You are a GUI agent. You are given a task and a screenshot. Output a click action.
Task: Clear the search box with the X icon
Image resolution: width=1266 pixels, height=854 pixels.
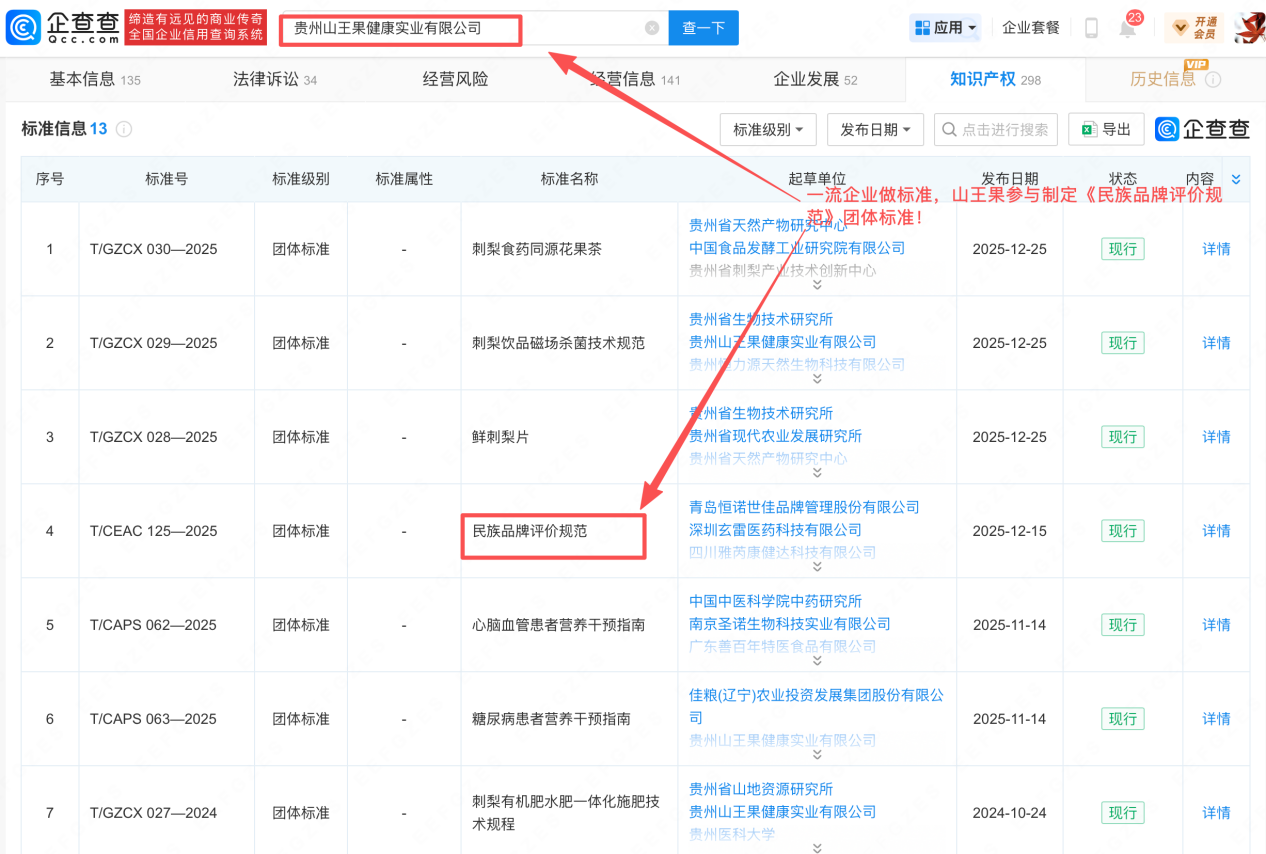(652, 28)
